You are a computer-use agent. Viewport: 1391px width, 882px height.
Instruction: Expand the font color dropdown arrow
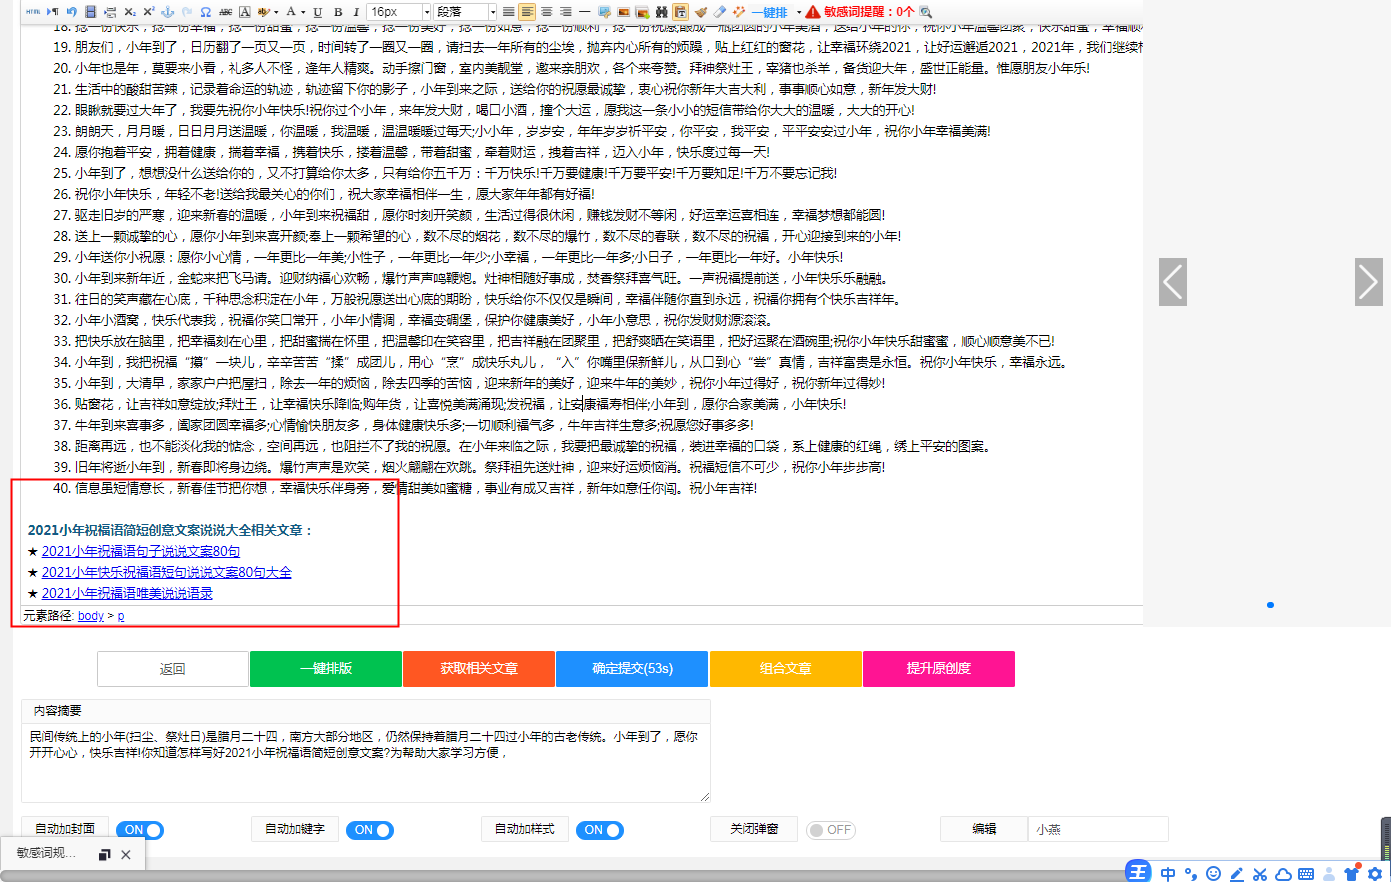click(303, 12)
